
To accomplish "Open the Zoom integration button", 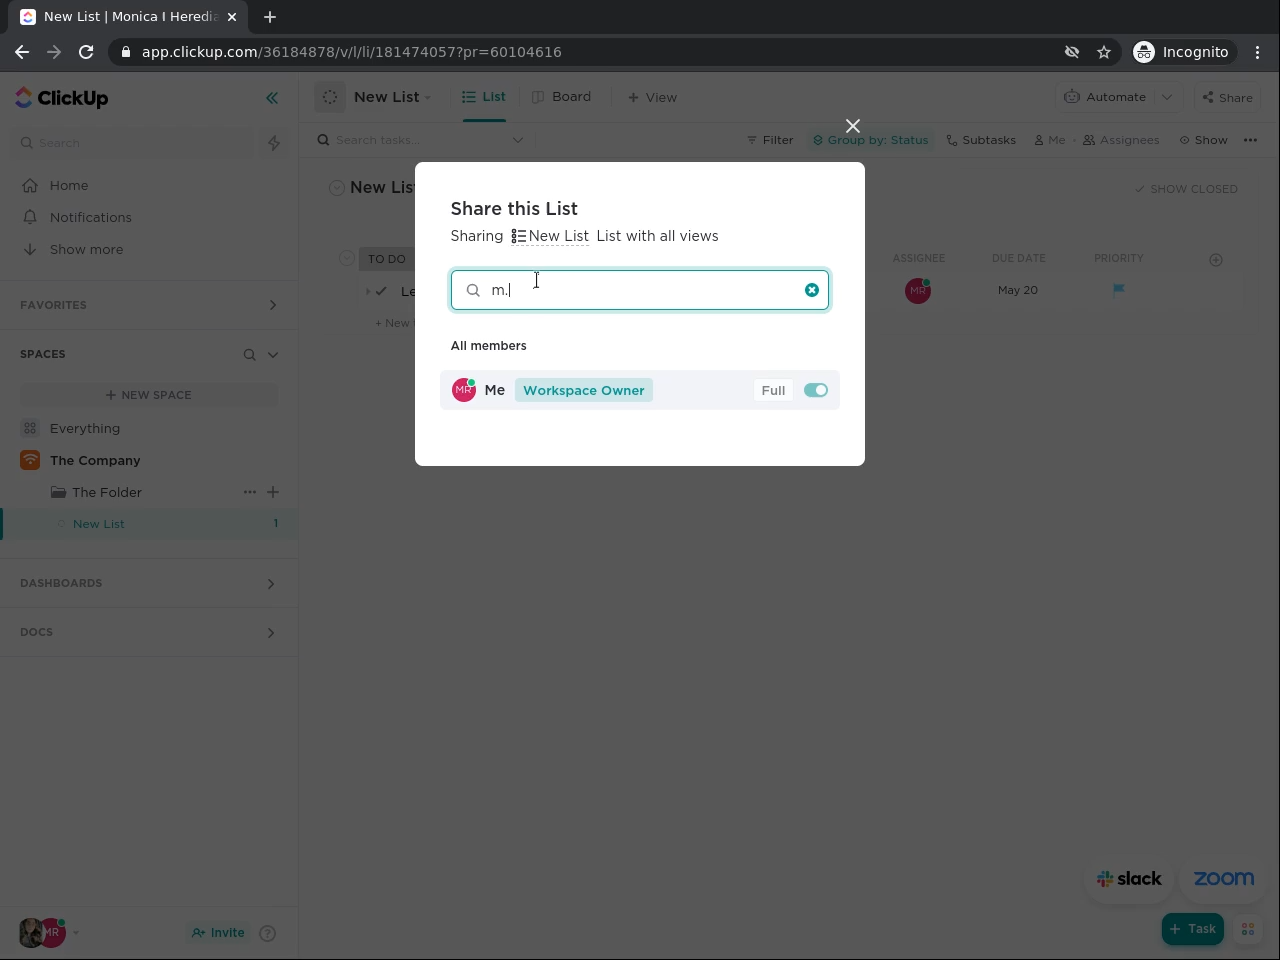I will 1223,879.
